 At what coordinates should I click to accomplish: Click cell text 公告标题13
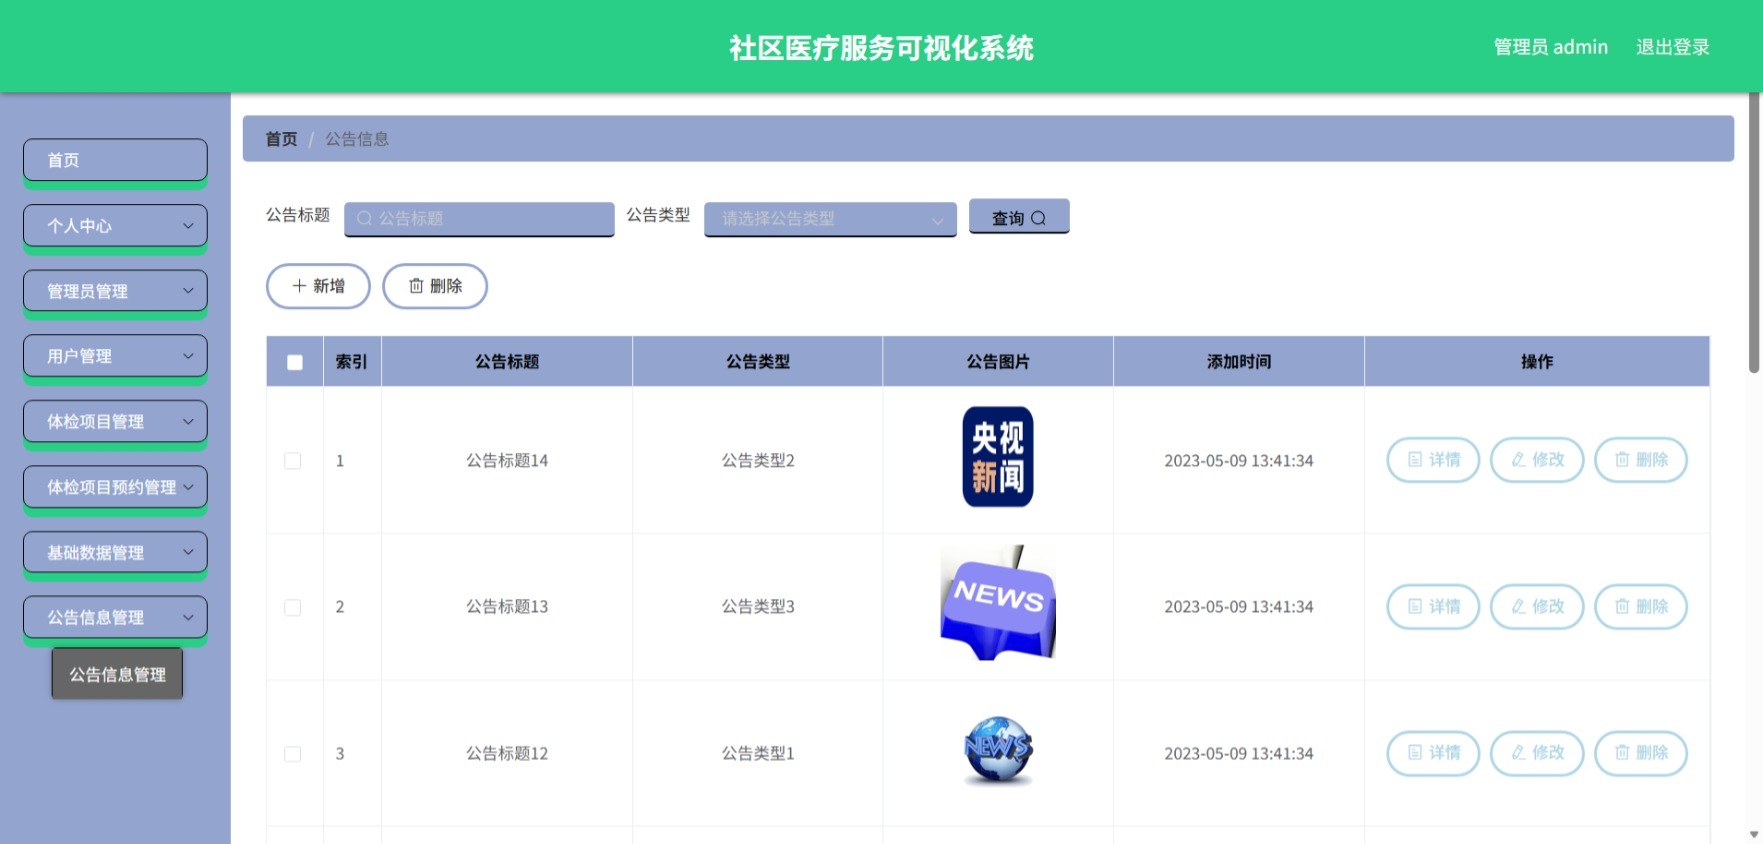(507, 607)
